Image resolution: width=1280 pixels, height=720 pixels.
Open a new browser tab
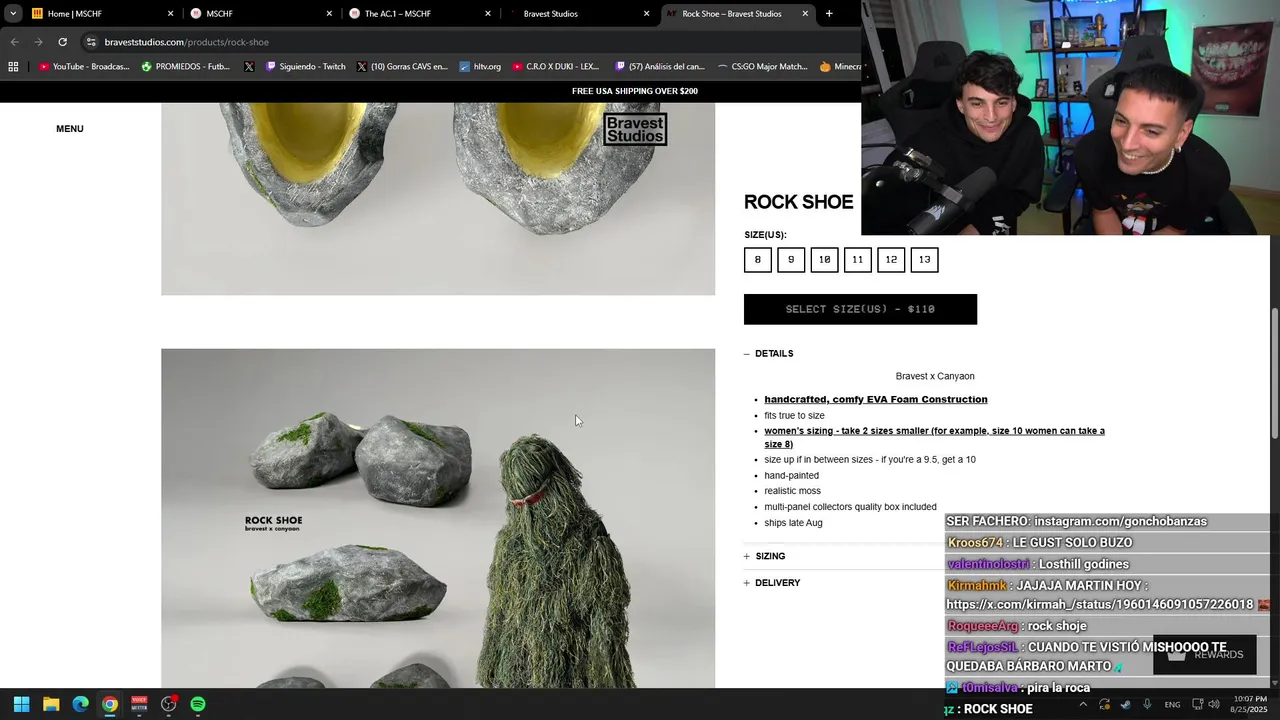click(x=829, y=14)
